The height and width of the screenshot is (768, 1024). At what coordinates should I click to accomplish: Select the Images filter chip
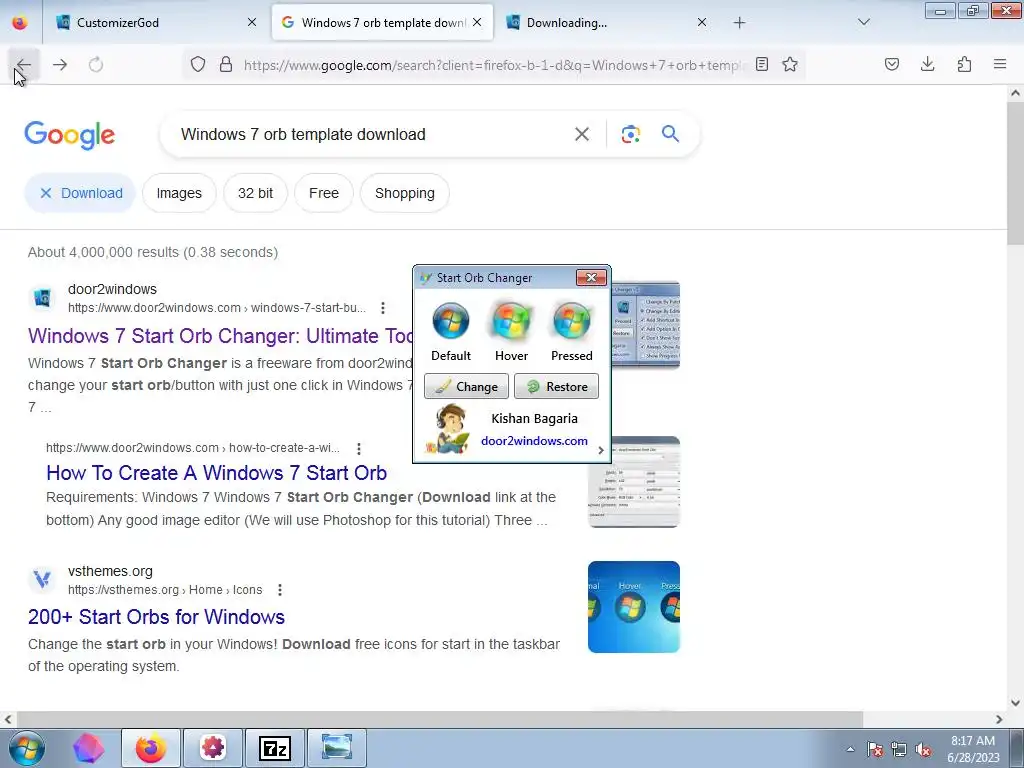point(179,193)
